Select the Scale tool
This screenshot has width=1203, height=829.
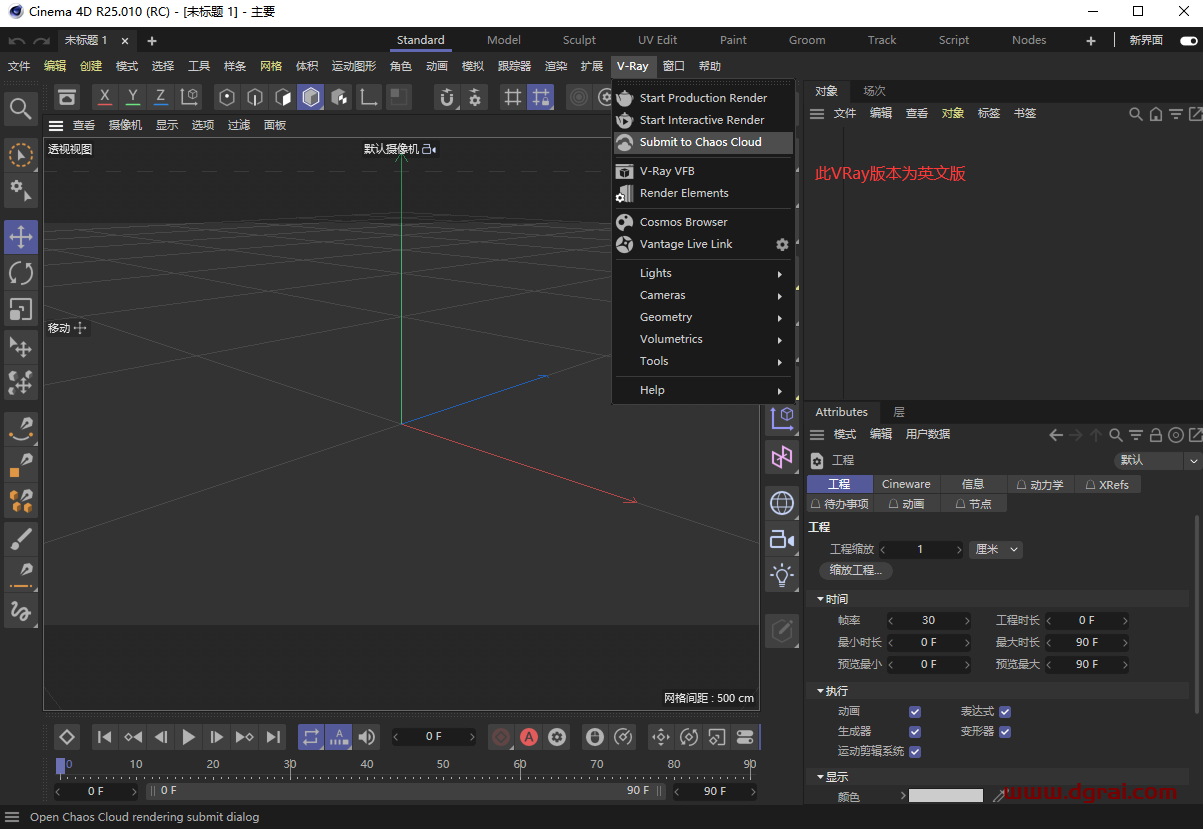coord(20,309)
